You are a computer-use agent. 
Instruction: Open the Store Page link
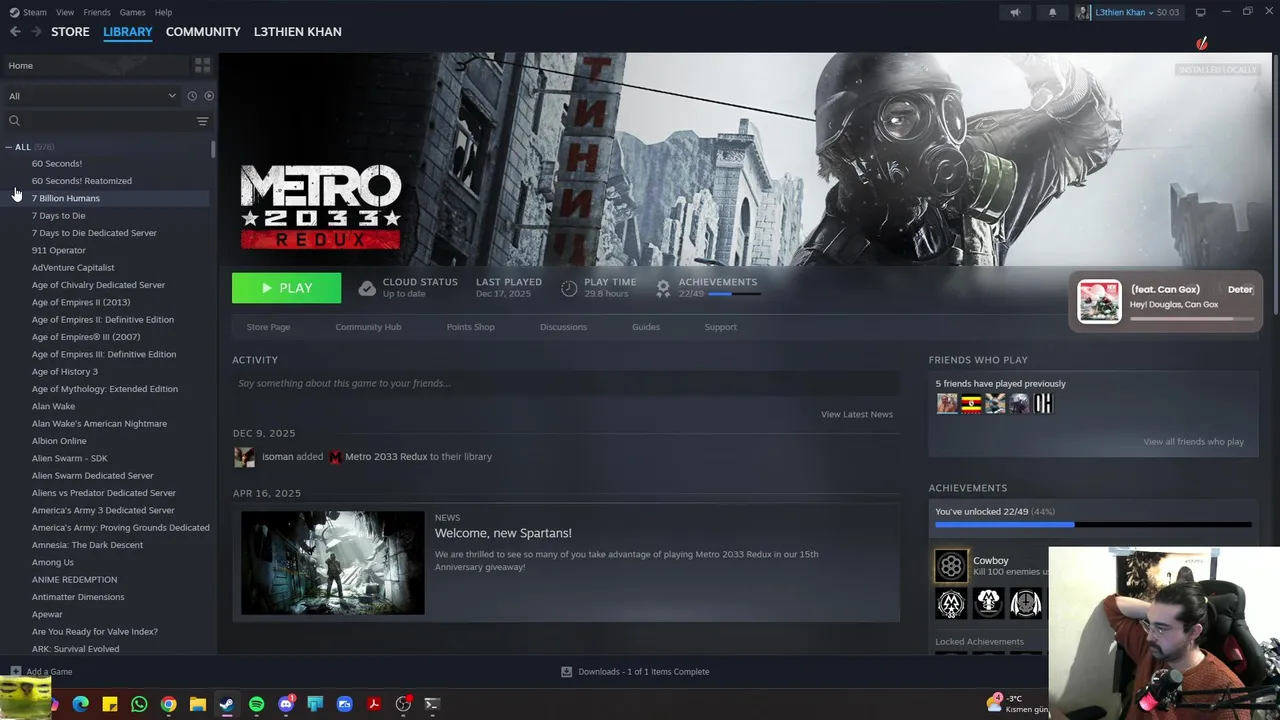268,327
